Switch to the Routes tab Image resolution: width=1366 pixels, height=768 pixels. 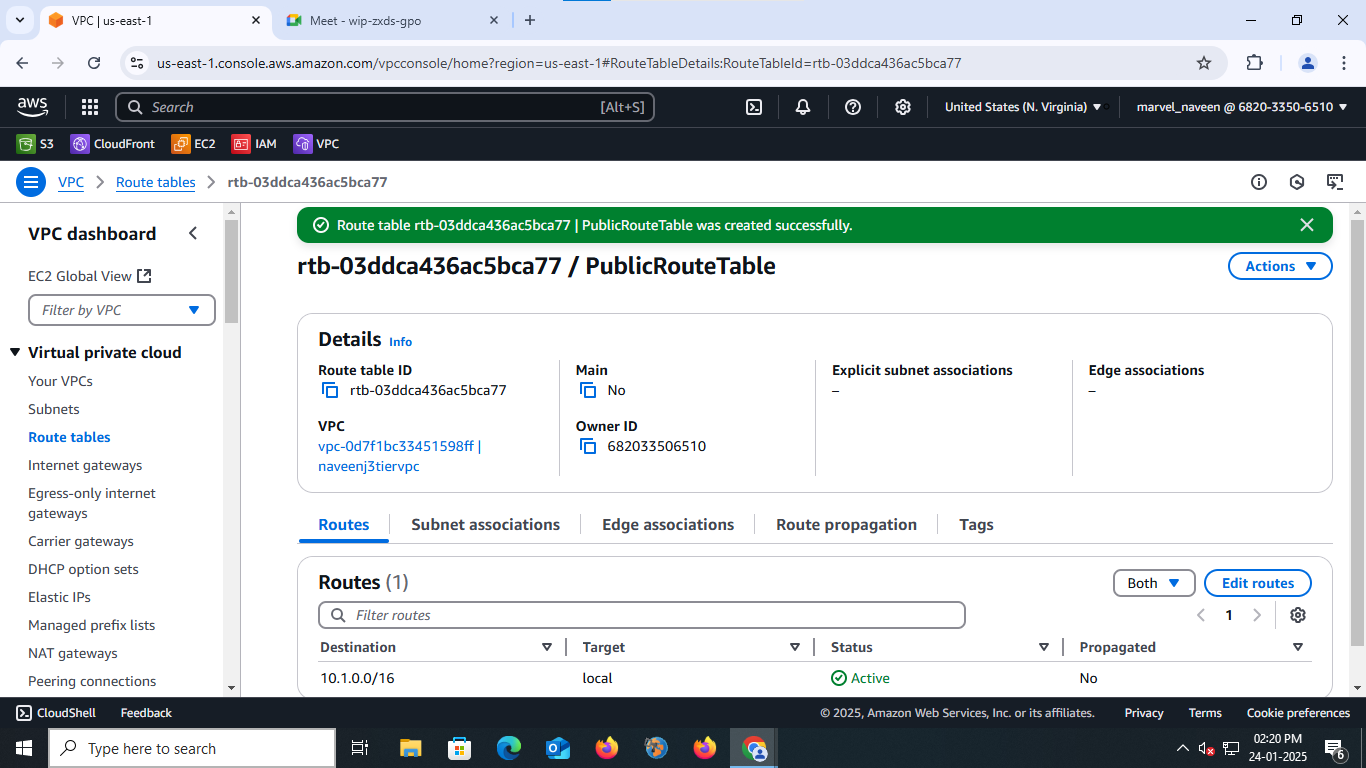click(x=344, y=524)
